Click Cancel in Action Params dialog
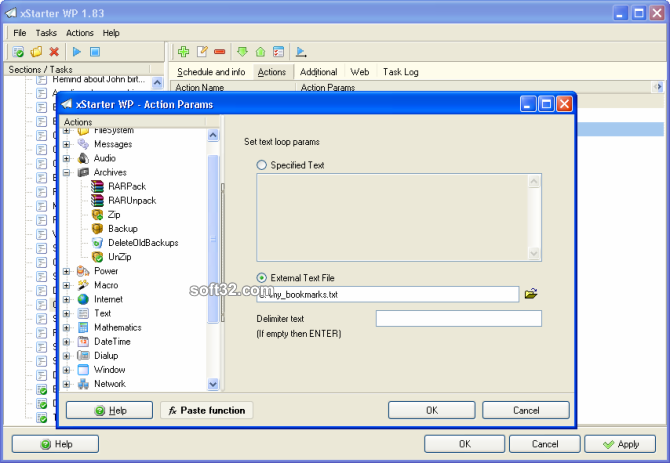 (x=526, y=410)
